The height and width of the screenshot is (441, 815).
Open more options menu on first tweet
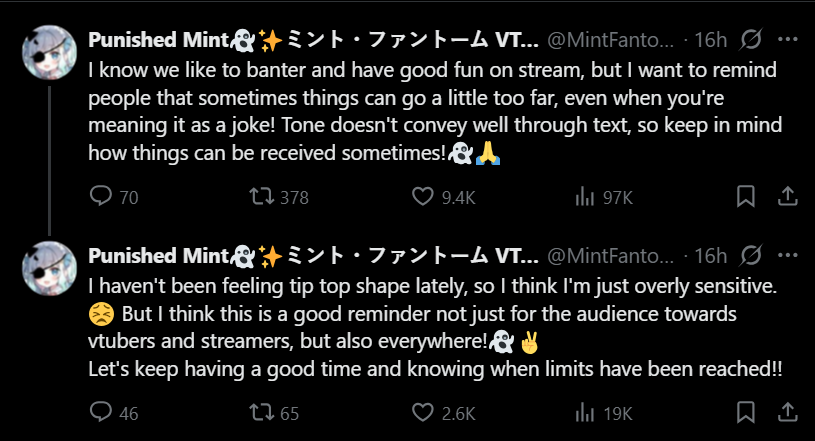click(x=788, y=40)
